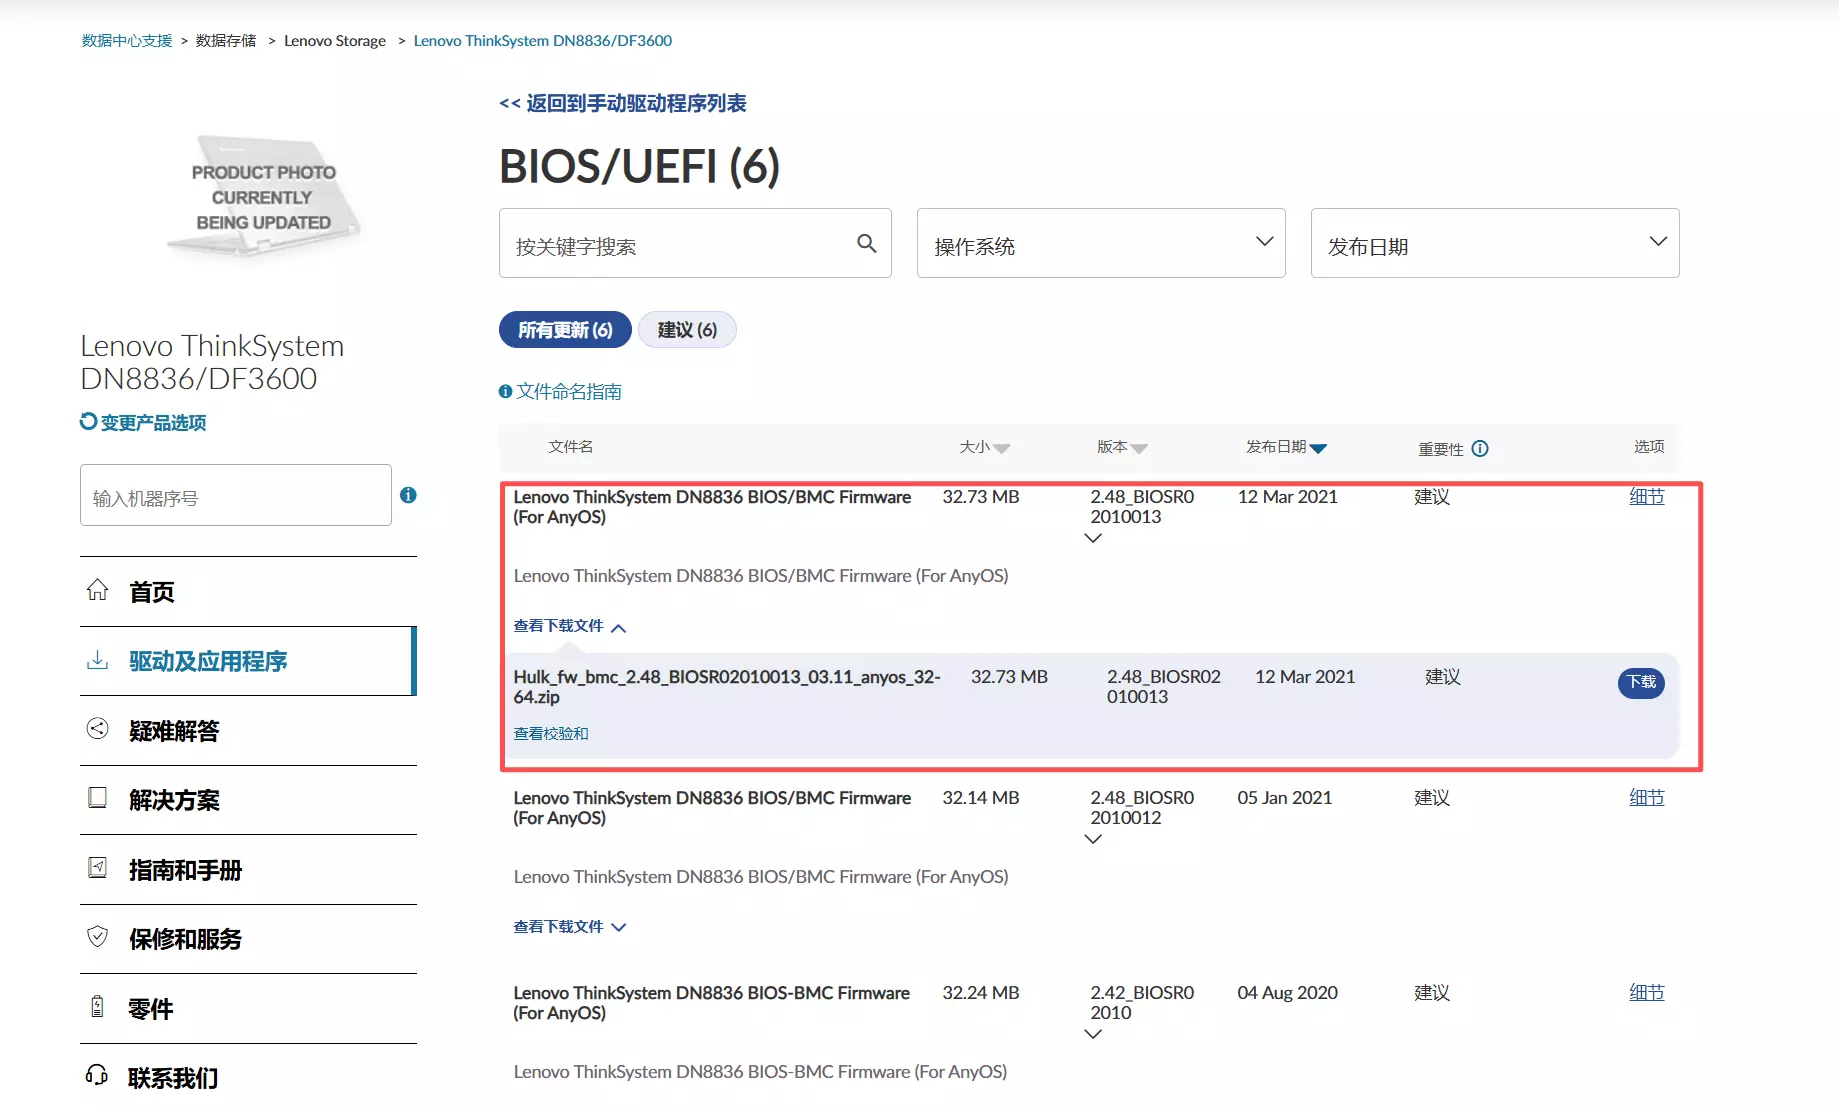Screen dimensions: 1839x1110
Task: Open Drivers and Applications sidebar menu
Action: click(208, 661)
